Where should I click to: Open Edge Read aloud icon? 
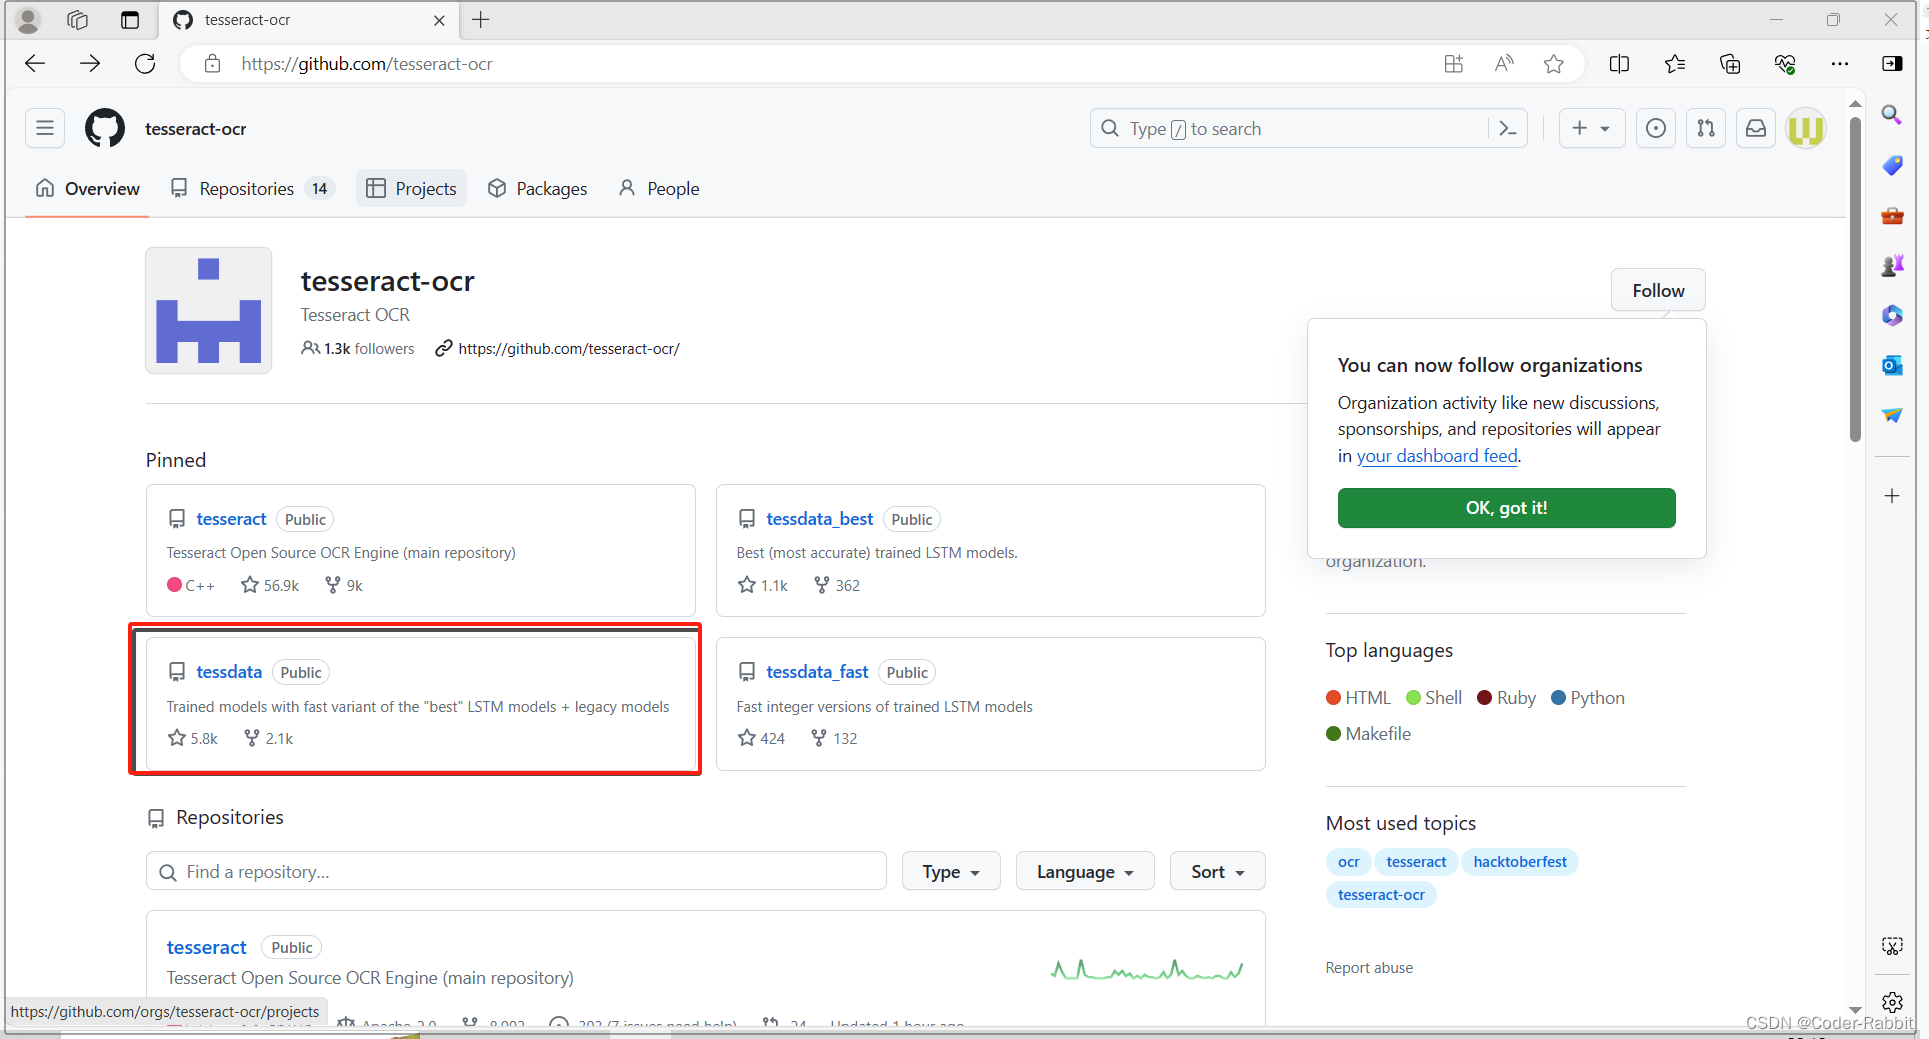(1504, 64)
